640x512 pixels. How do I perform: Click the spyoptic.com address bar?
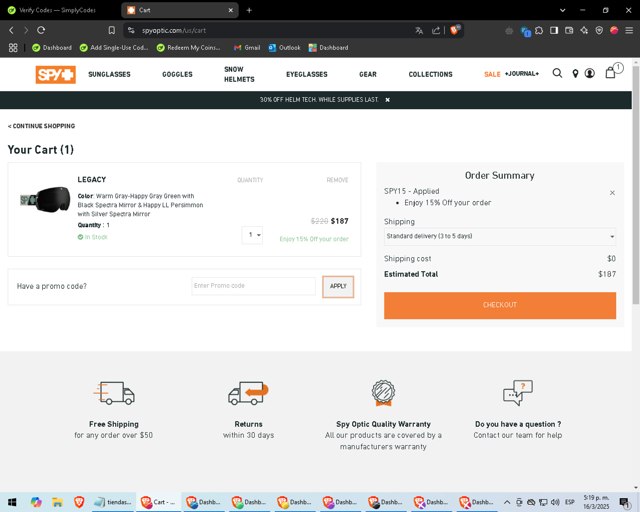269,30
